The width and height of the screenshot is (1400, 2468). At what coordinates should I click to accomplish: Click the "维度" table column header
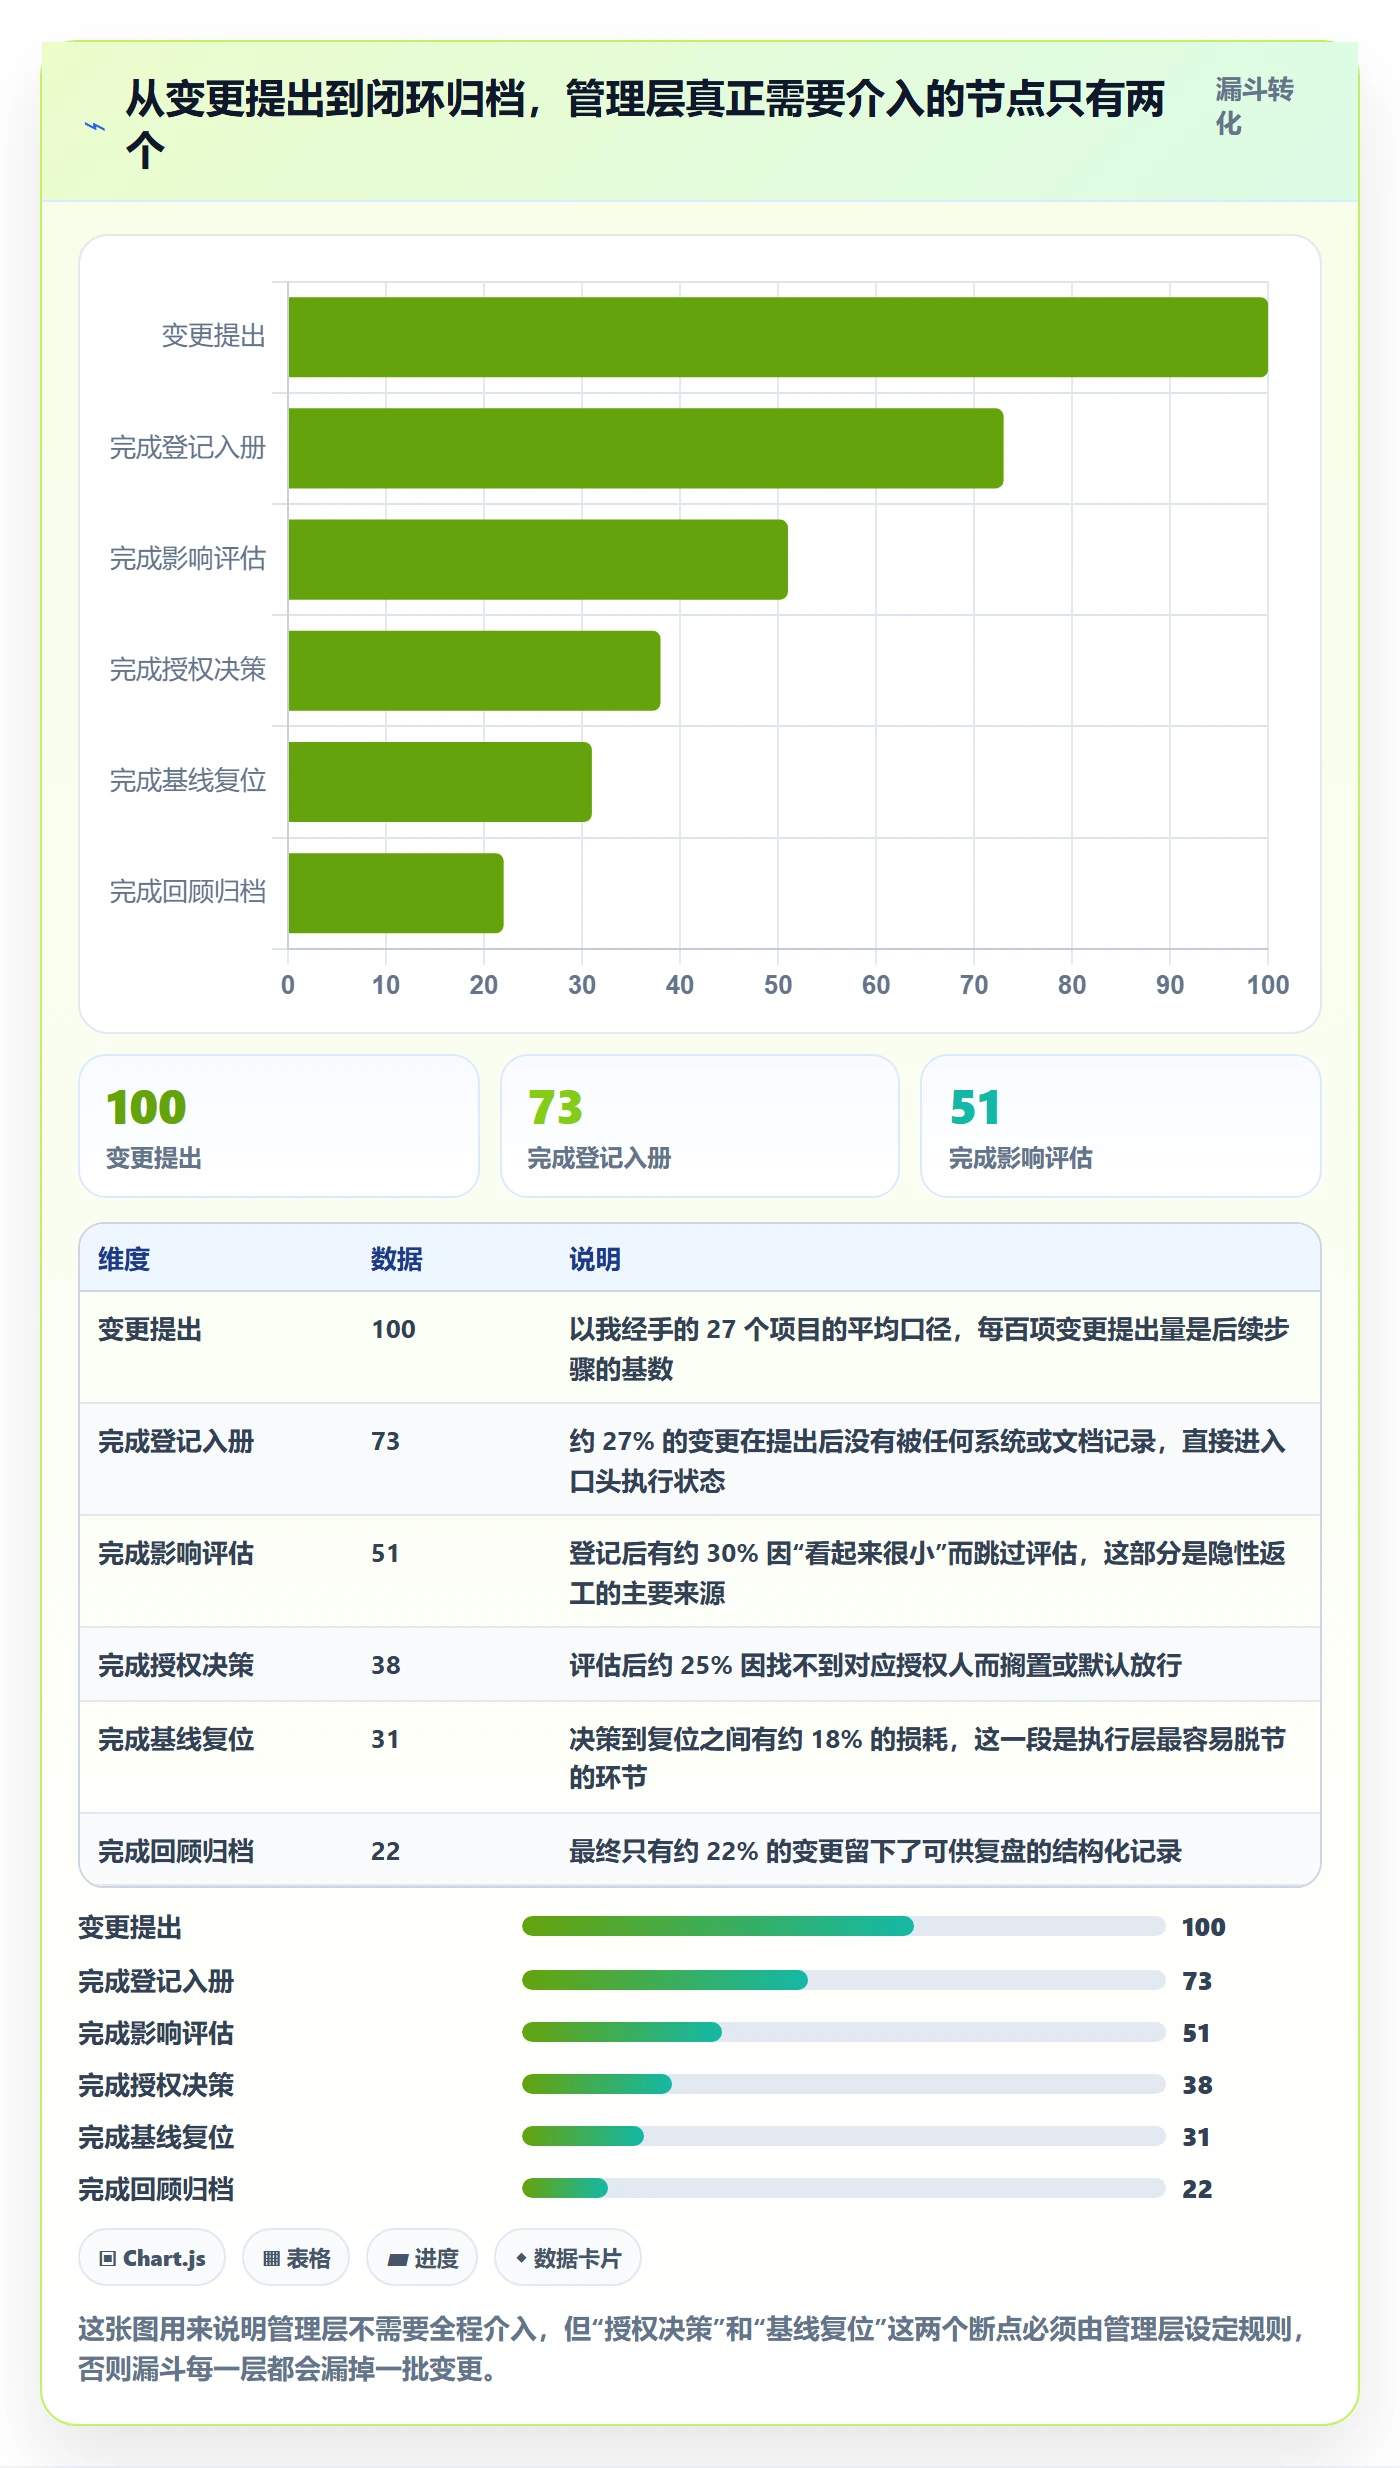124,1259
